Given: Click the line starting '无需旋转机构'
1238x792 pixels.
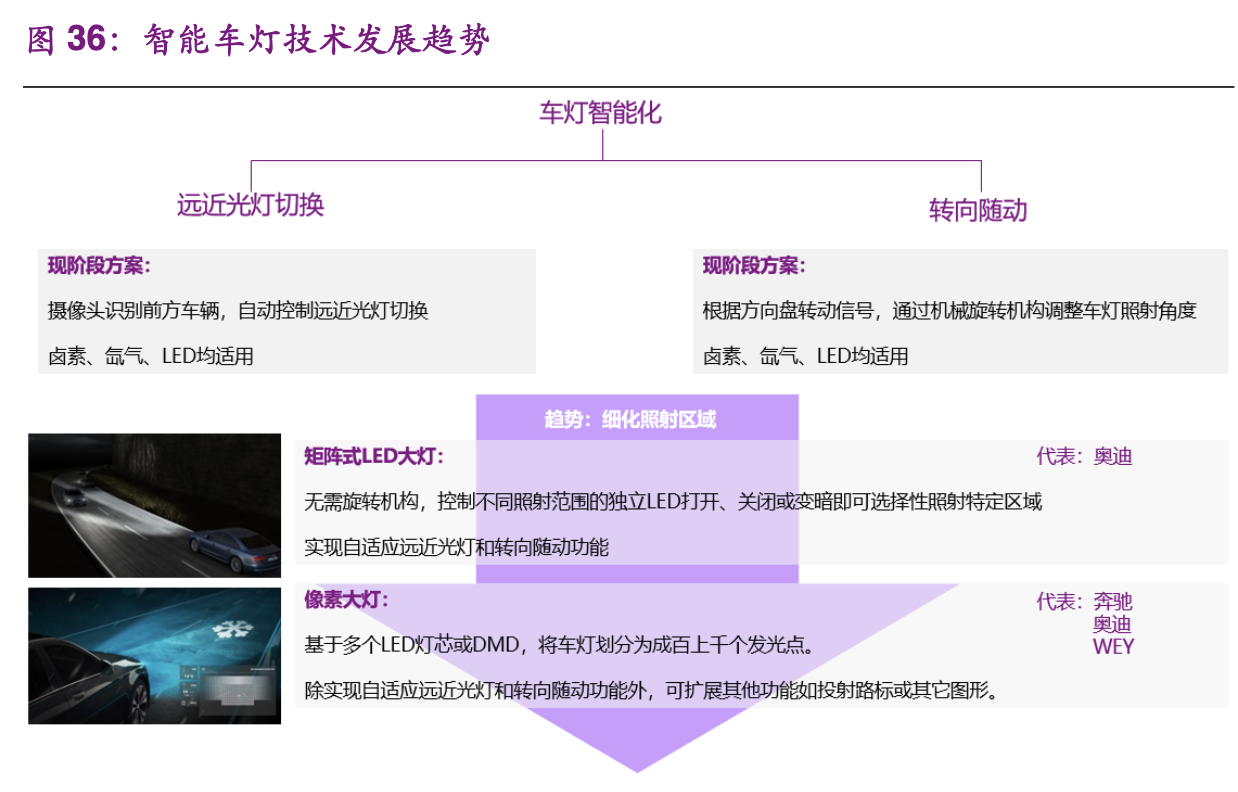Looking at the screenshot, I should point(673,502).
